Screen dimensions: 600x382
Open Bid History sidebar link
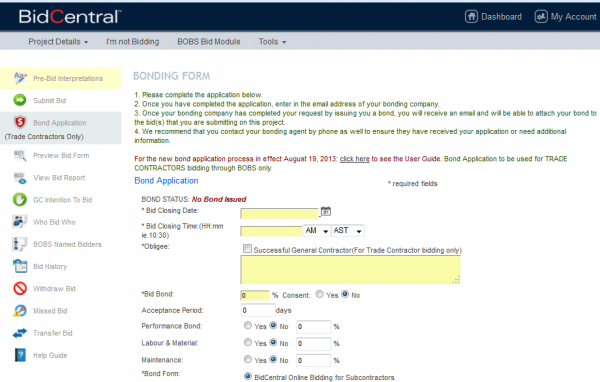point(50,266)
